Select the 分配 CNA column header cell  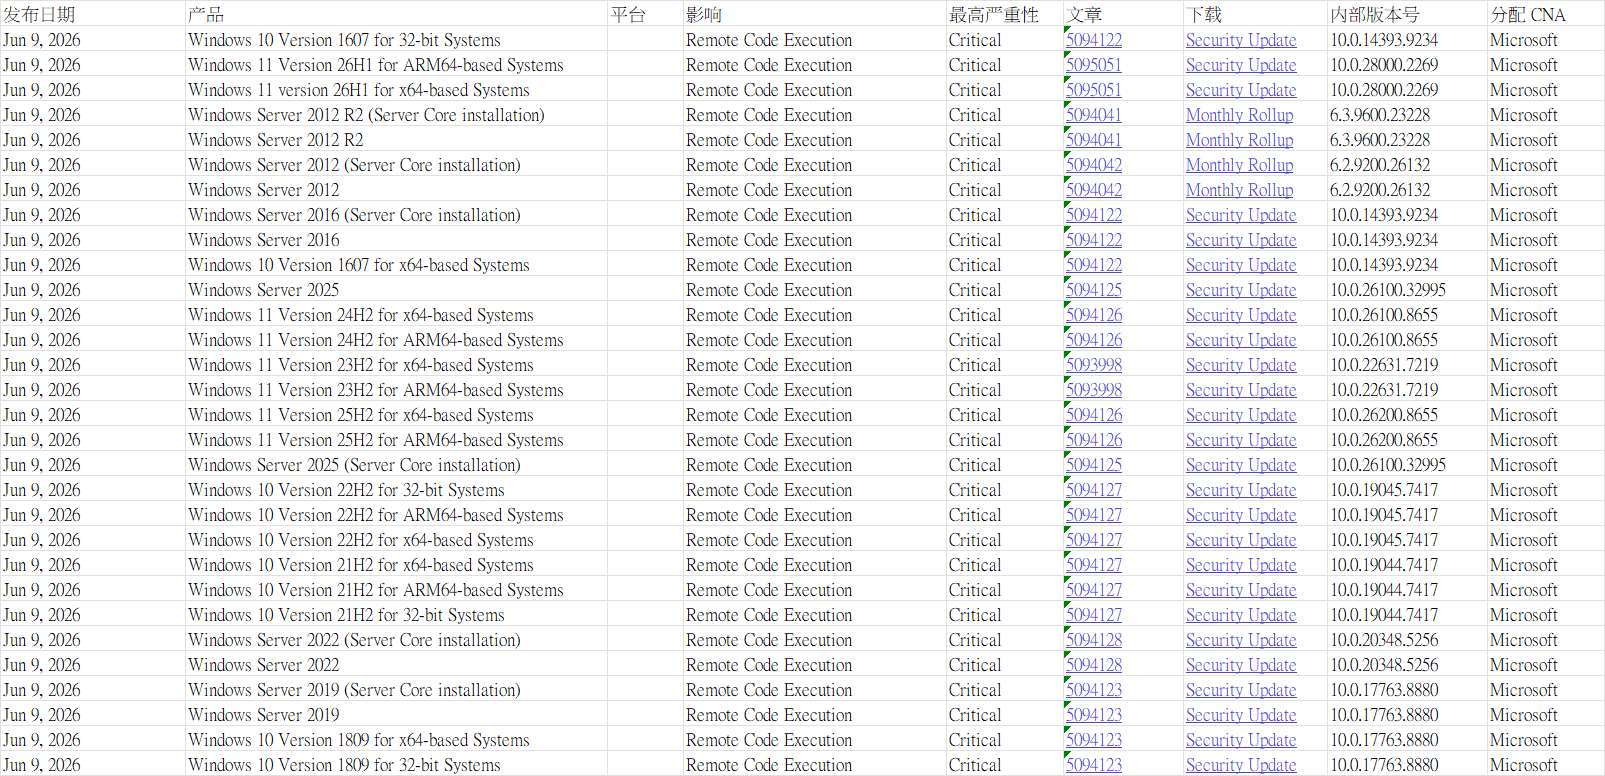pos(1546,14)
